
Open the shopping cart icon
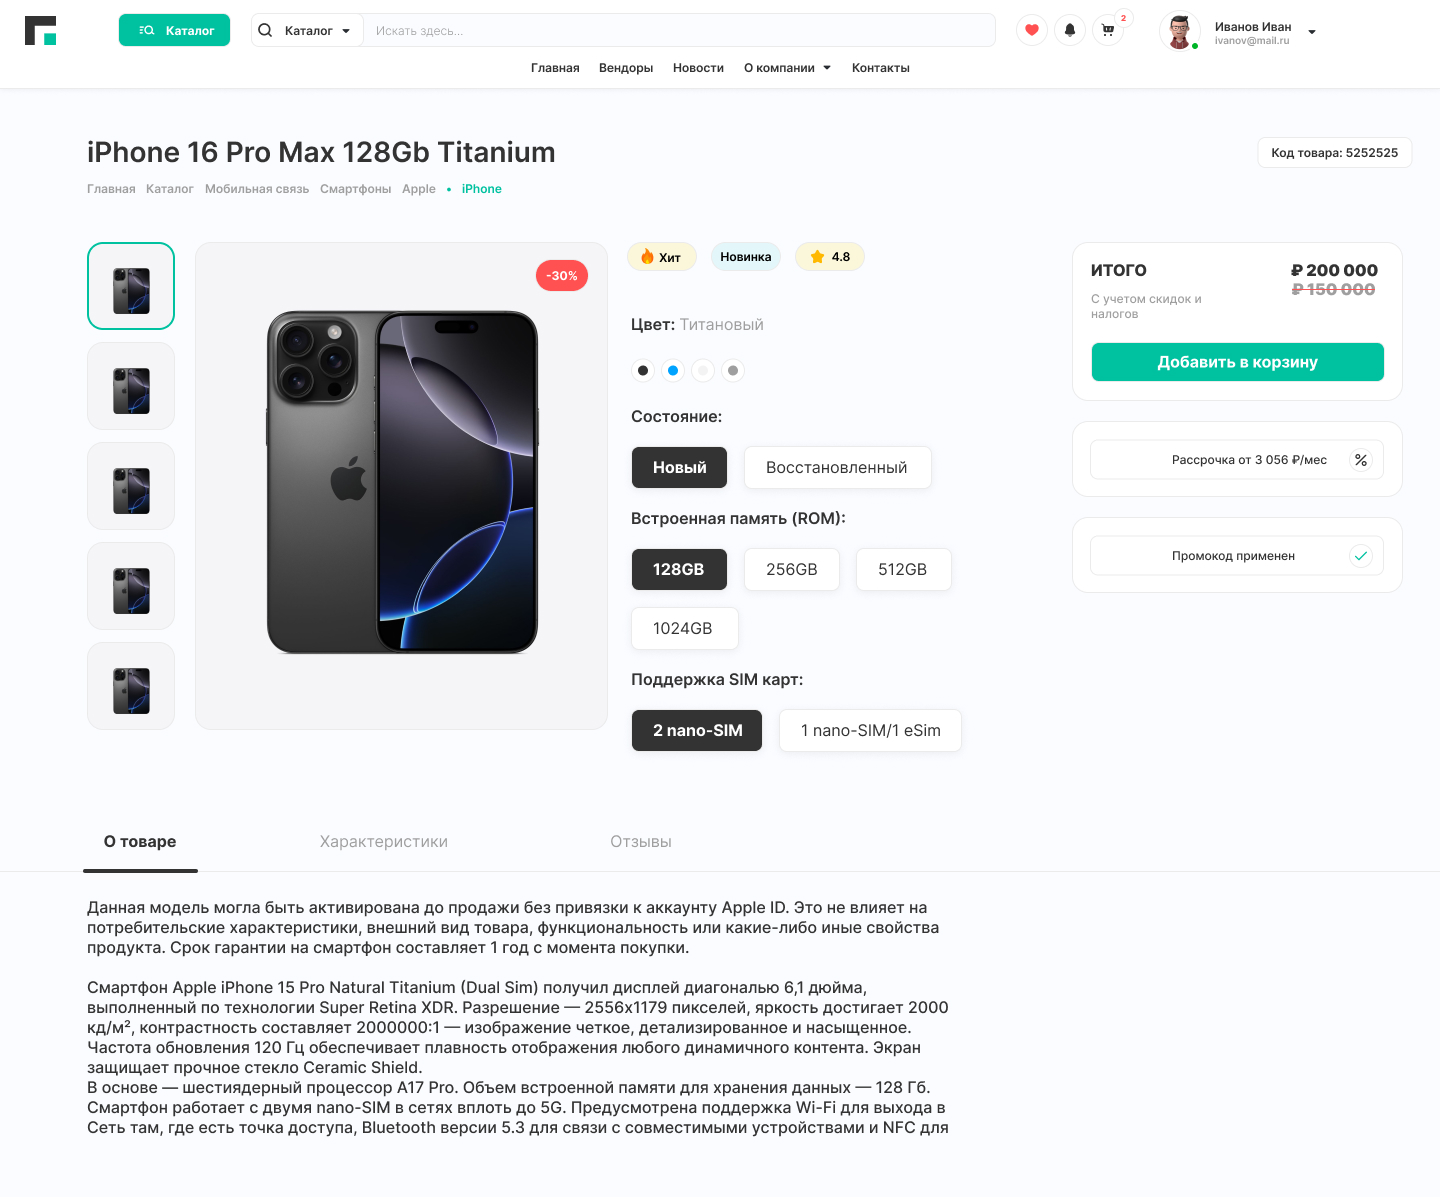point(1107,30)
